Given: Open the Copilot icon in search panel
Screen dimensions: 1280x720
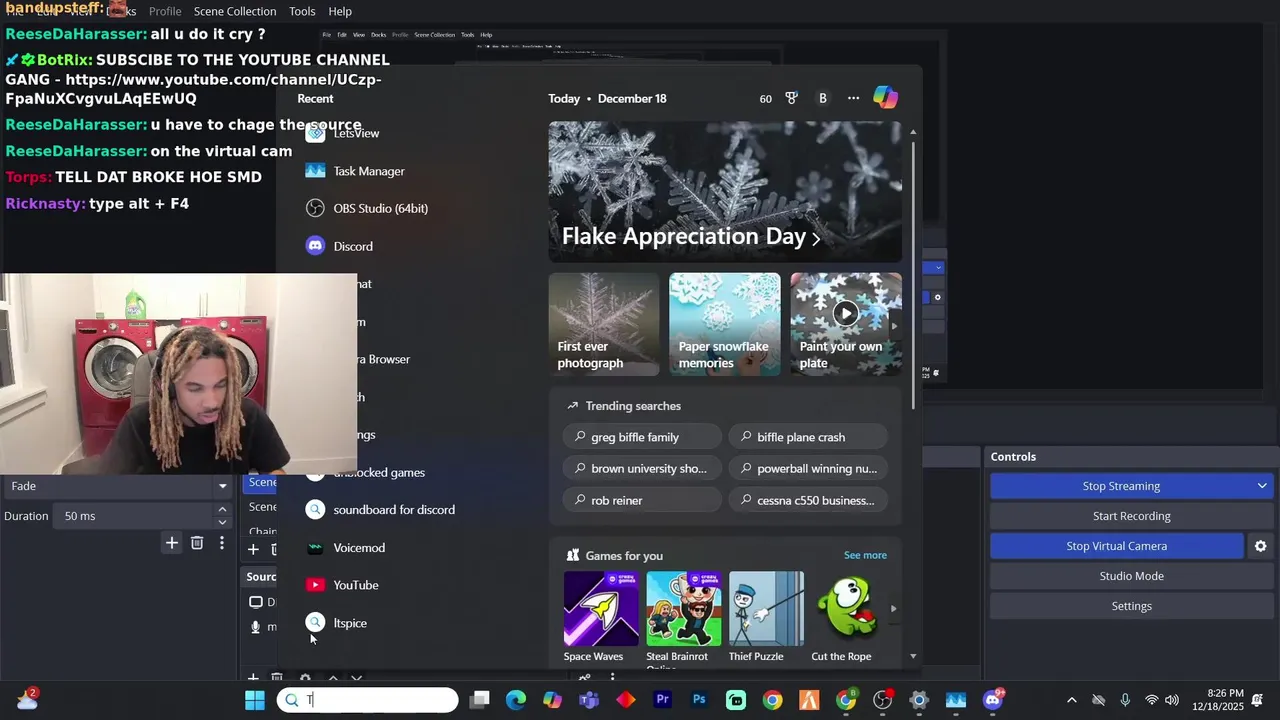Looking at the screenshot, I should 885,98.
